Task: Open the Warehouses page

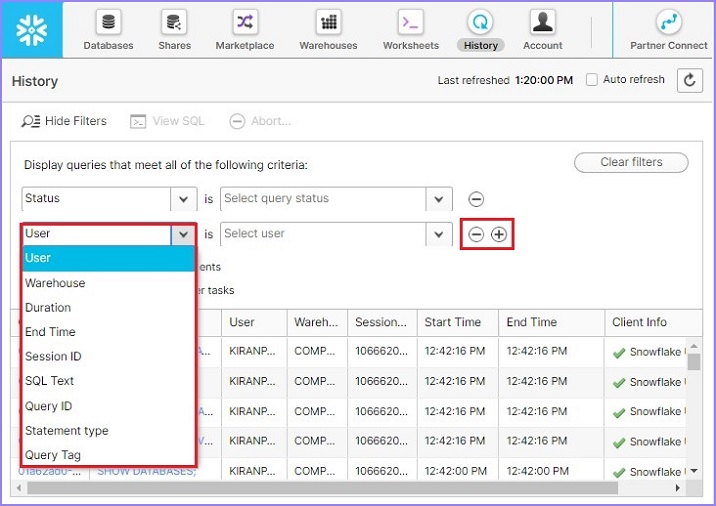Action: (x=328, y=30)
